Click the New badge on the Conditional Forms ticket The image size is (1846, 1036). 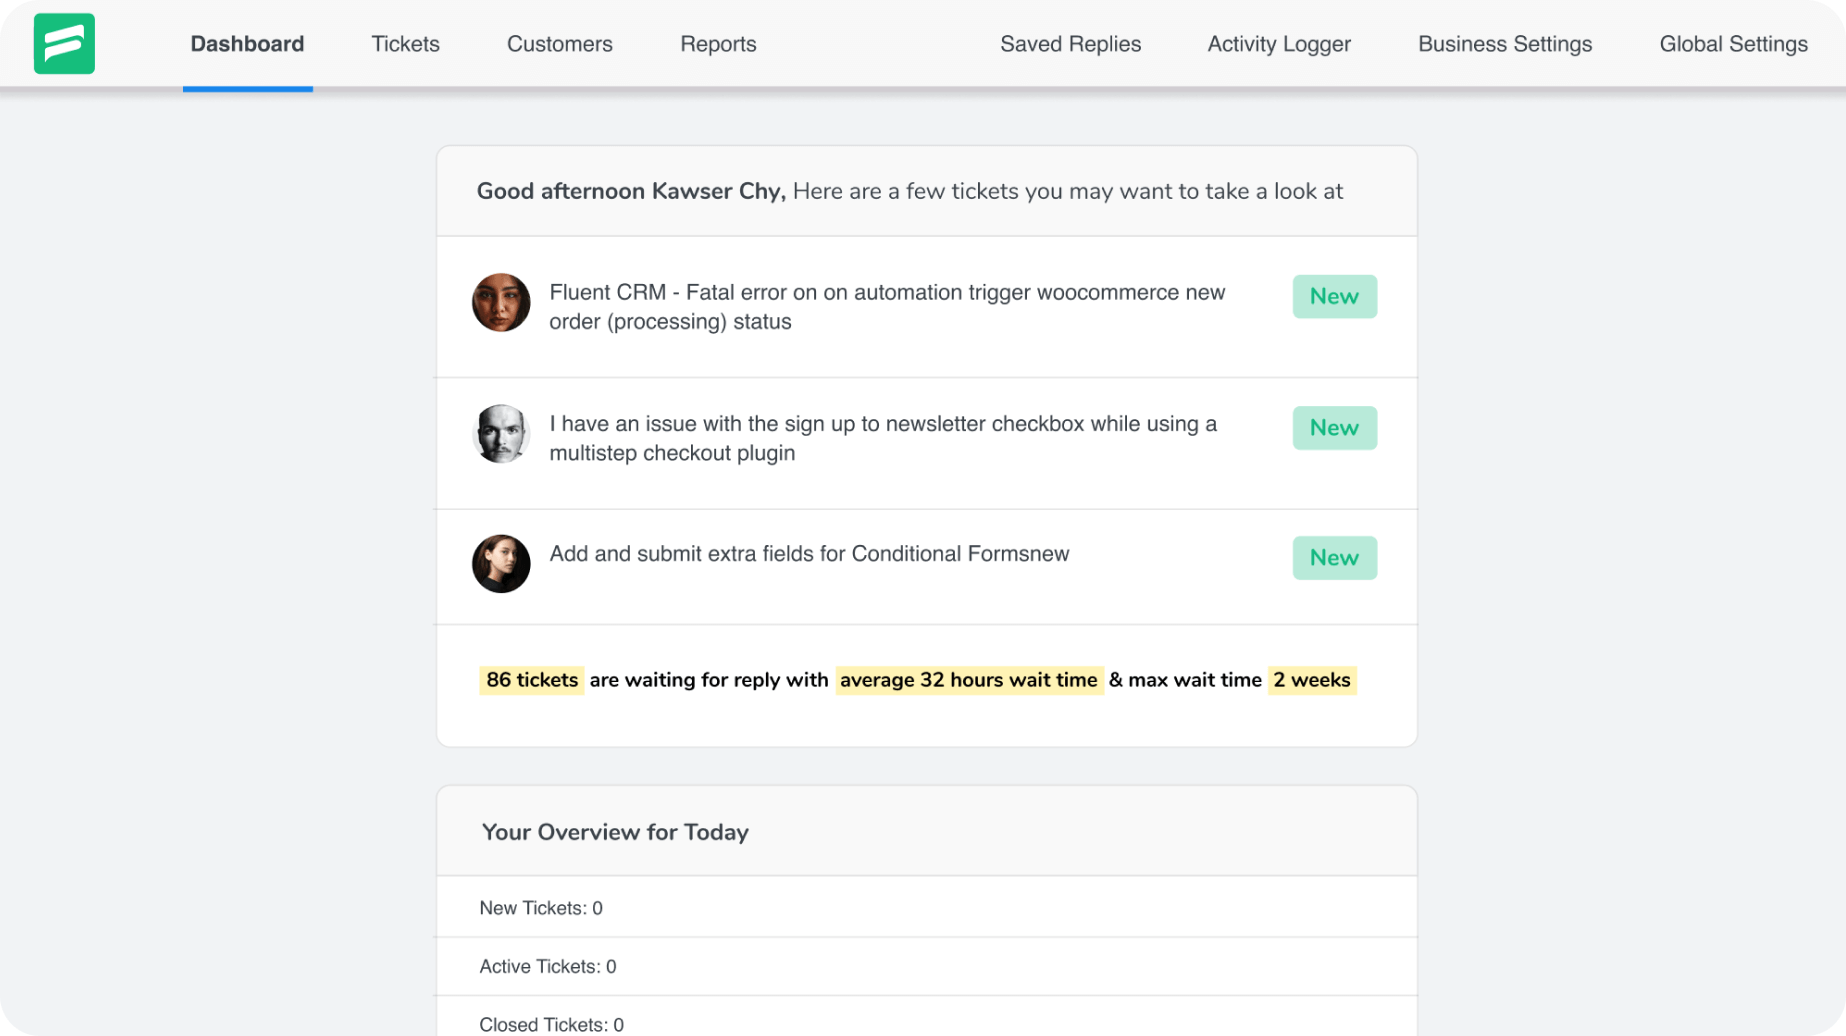coord(1334,558)
